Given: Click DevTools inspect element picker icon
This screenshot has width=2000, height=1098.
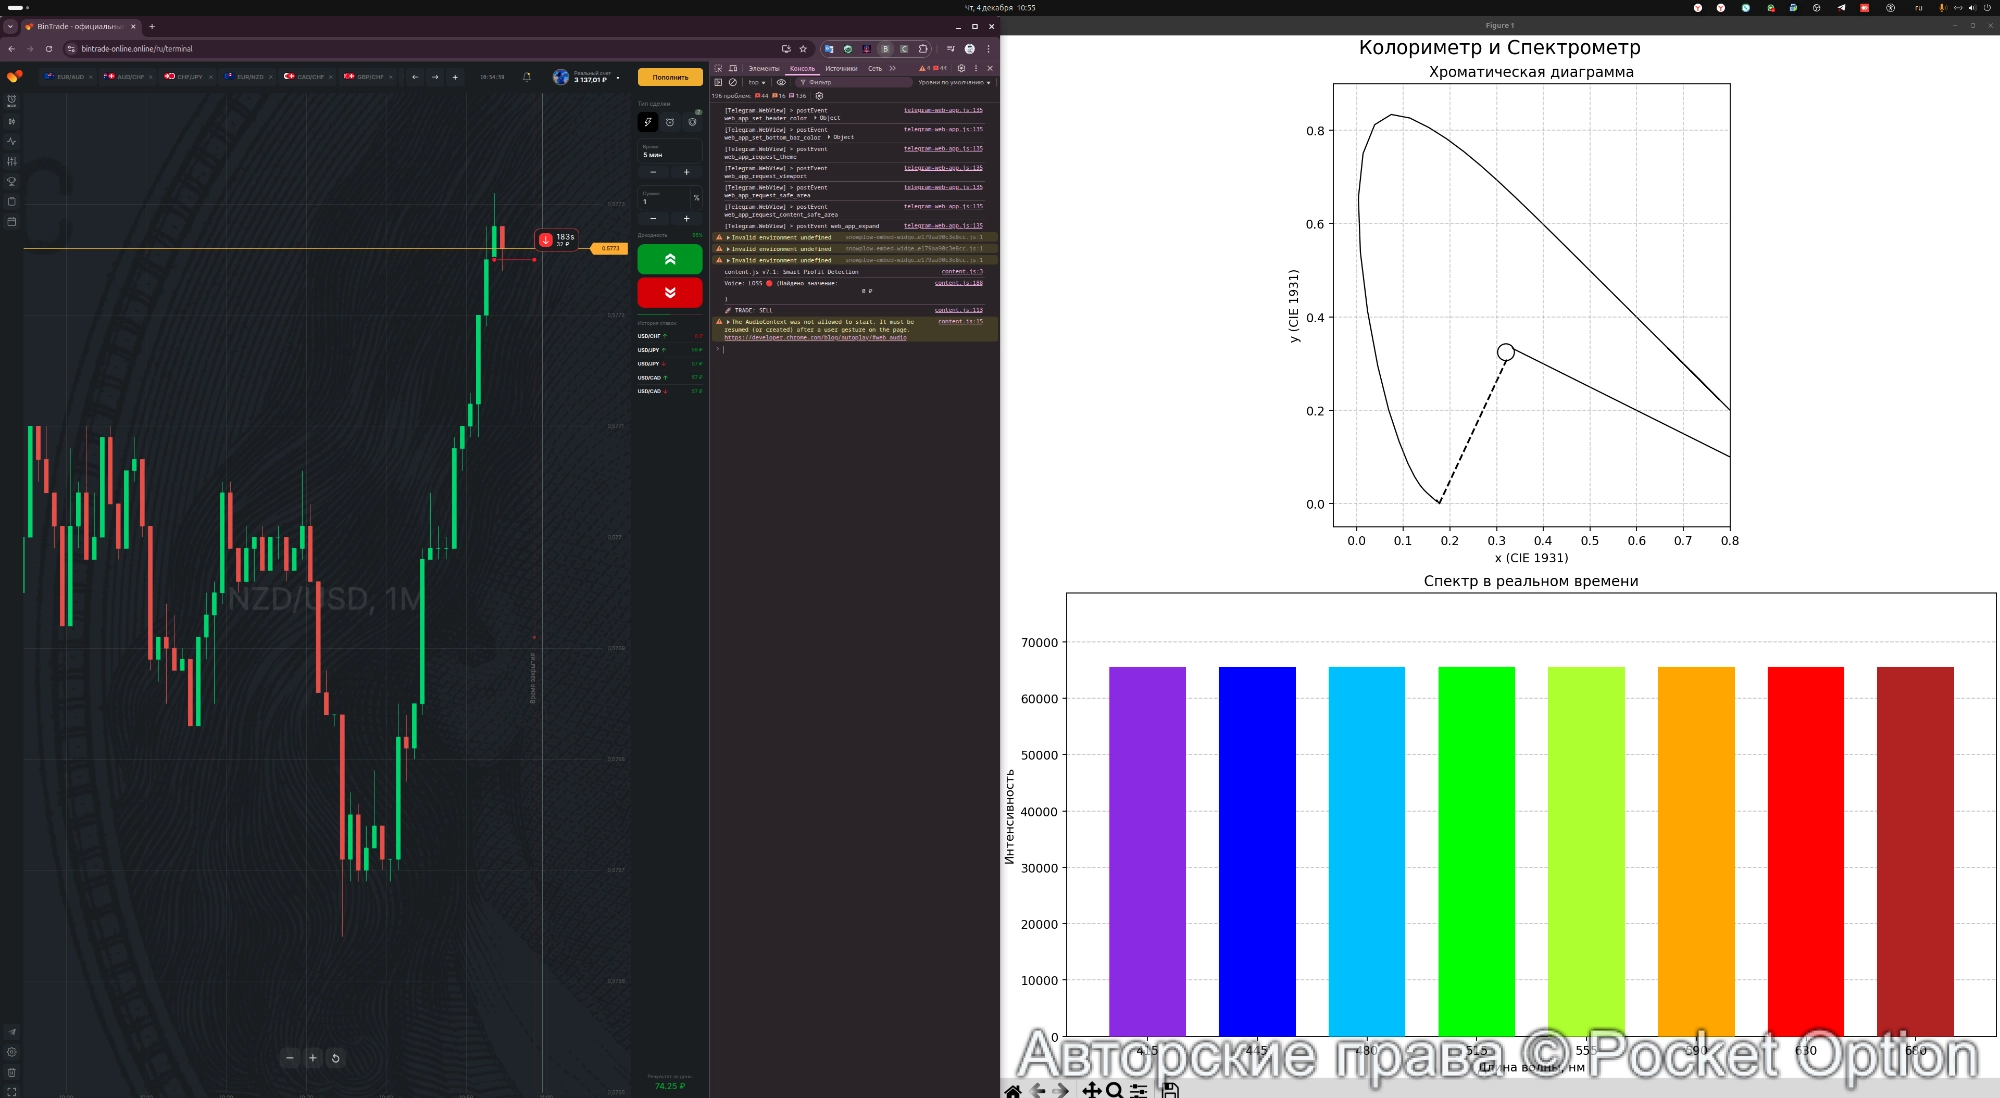Looking at the screenshot, I should click(x=718, y=68).
